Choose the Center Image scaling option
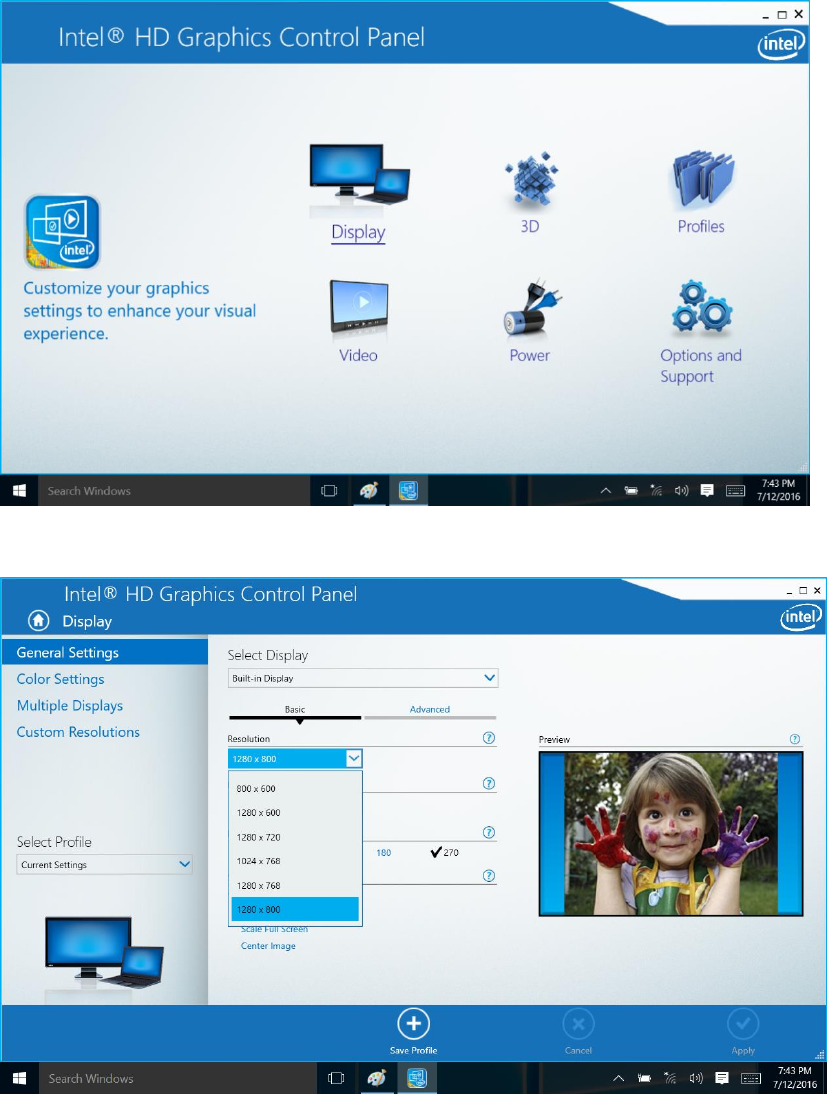The width and height of the screenshot is (827, 1094). point(268,945)
